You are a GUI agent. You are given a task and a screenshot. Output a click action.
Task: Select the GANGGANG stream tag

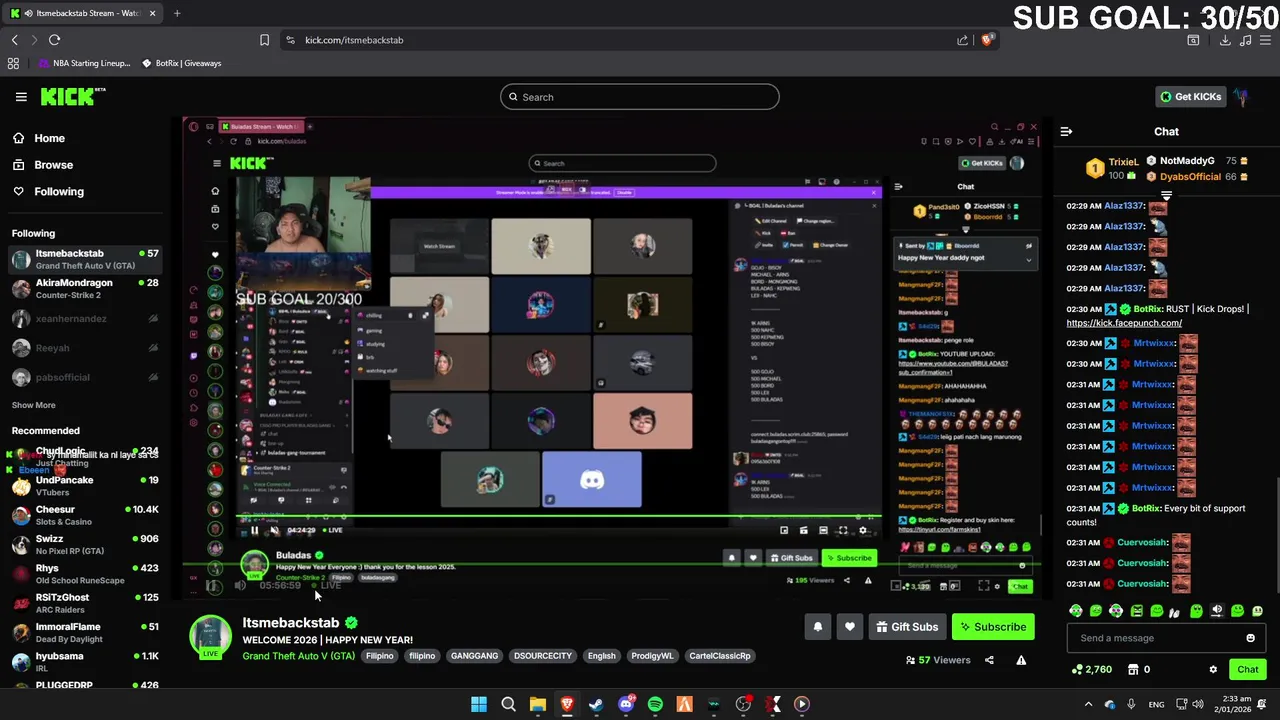point(474,656)
